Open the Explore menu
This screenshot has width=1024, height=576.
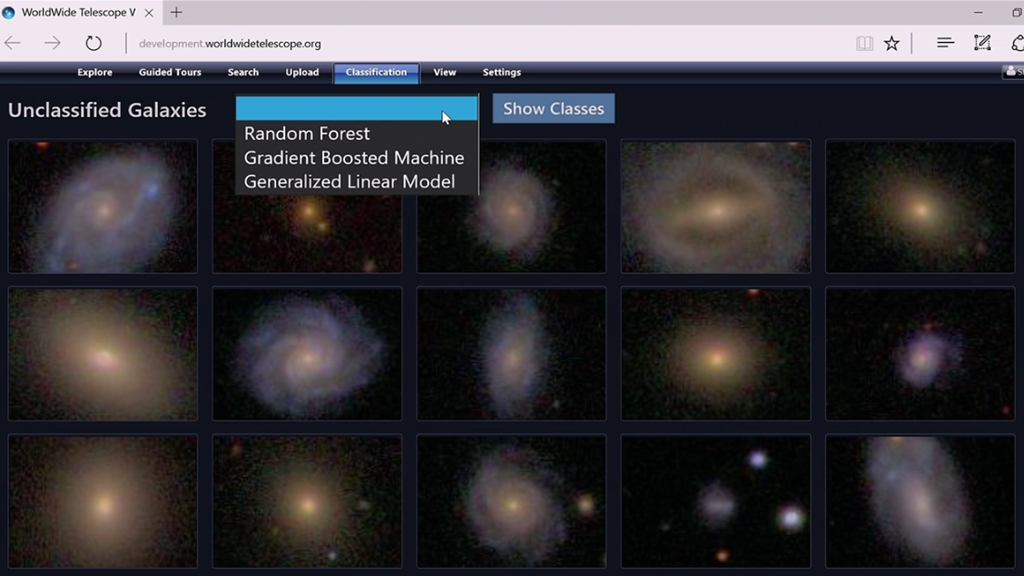(95, 72)
